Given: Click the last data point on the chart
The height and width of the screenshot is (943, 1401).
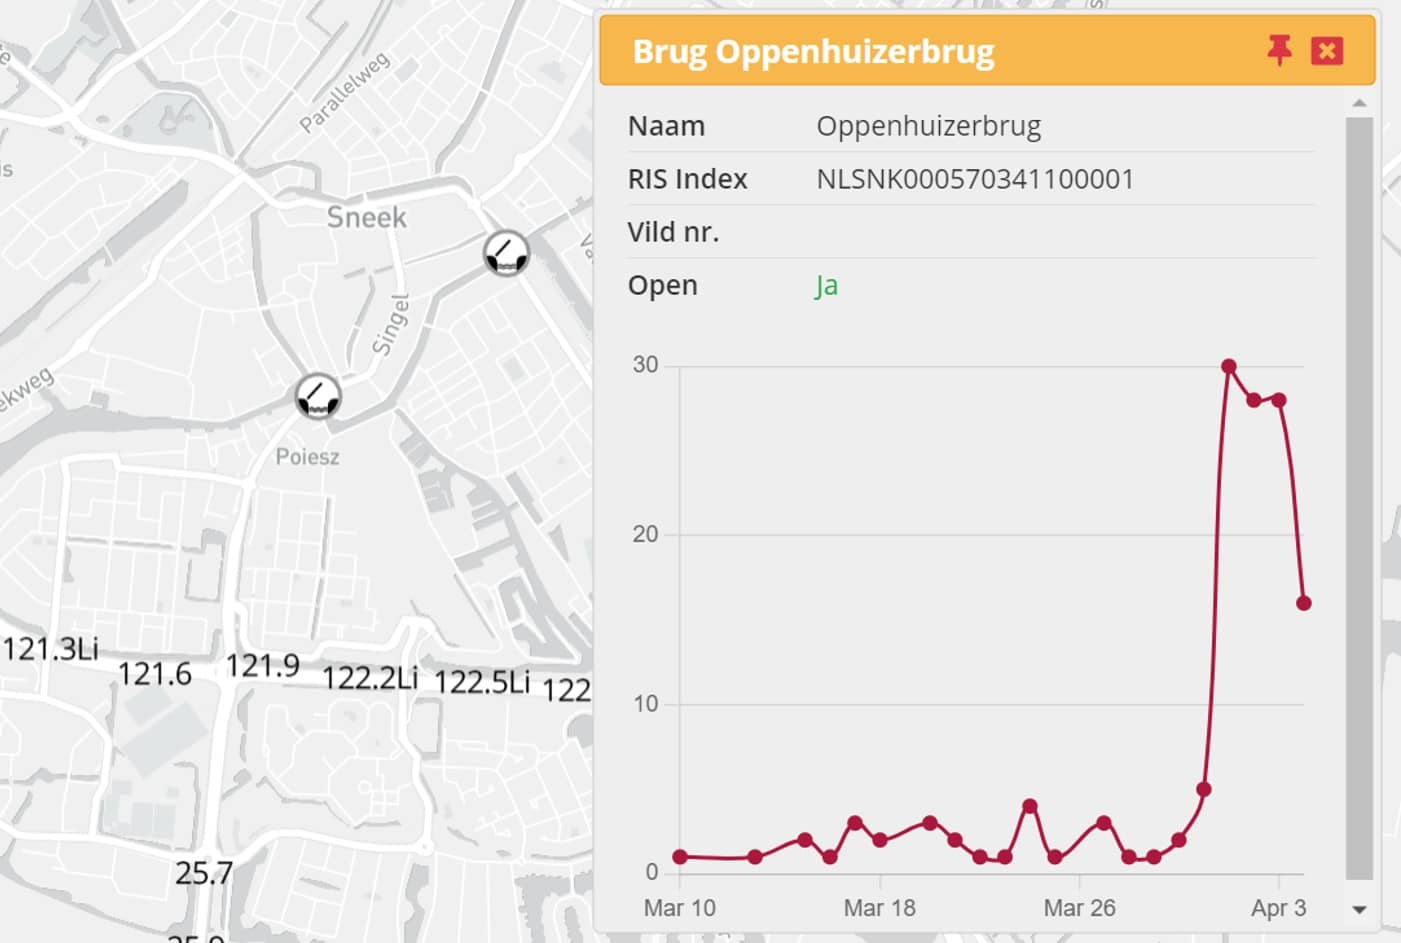Looking at the screenshot, I should (1304, 603).
